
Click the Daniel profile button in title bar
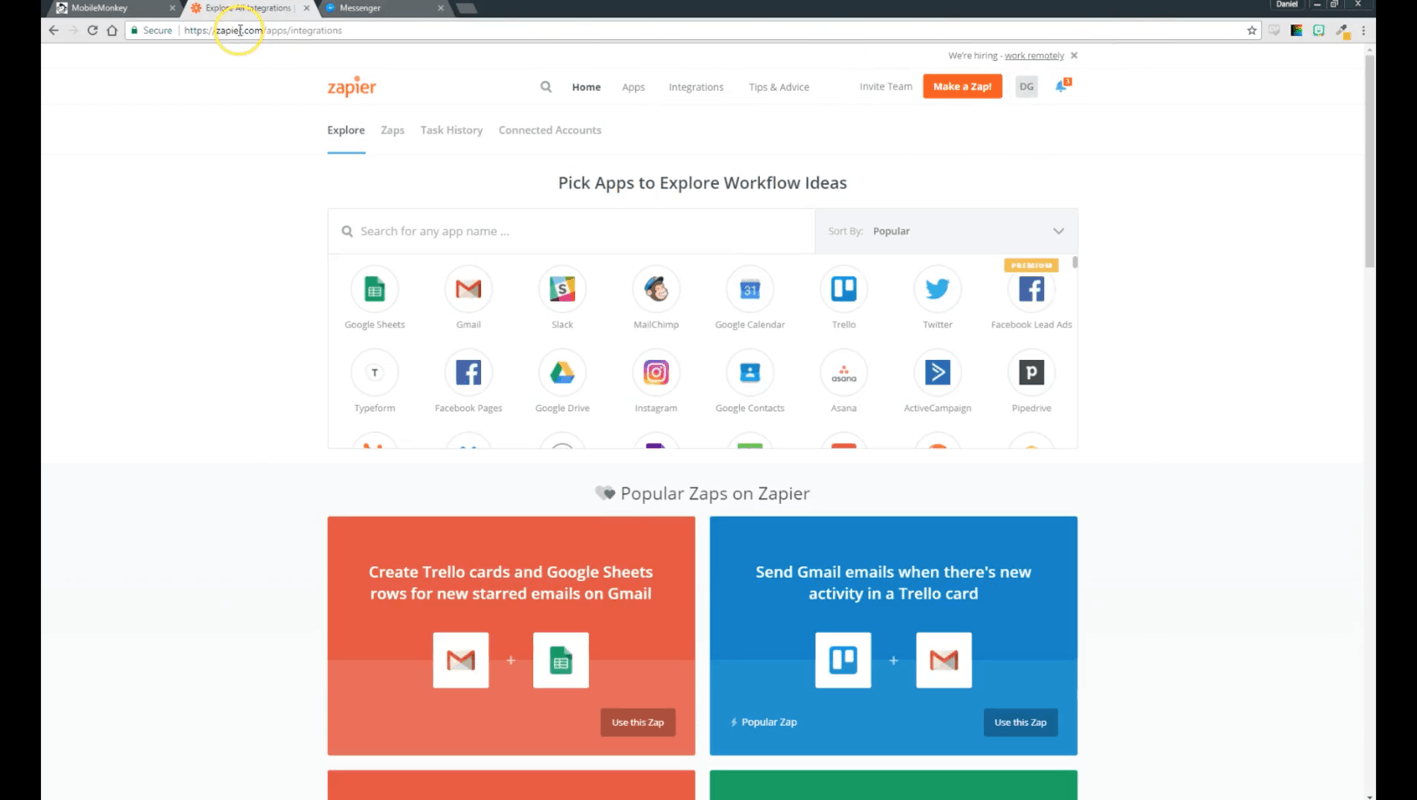(1287, 5)
